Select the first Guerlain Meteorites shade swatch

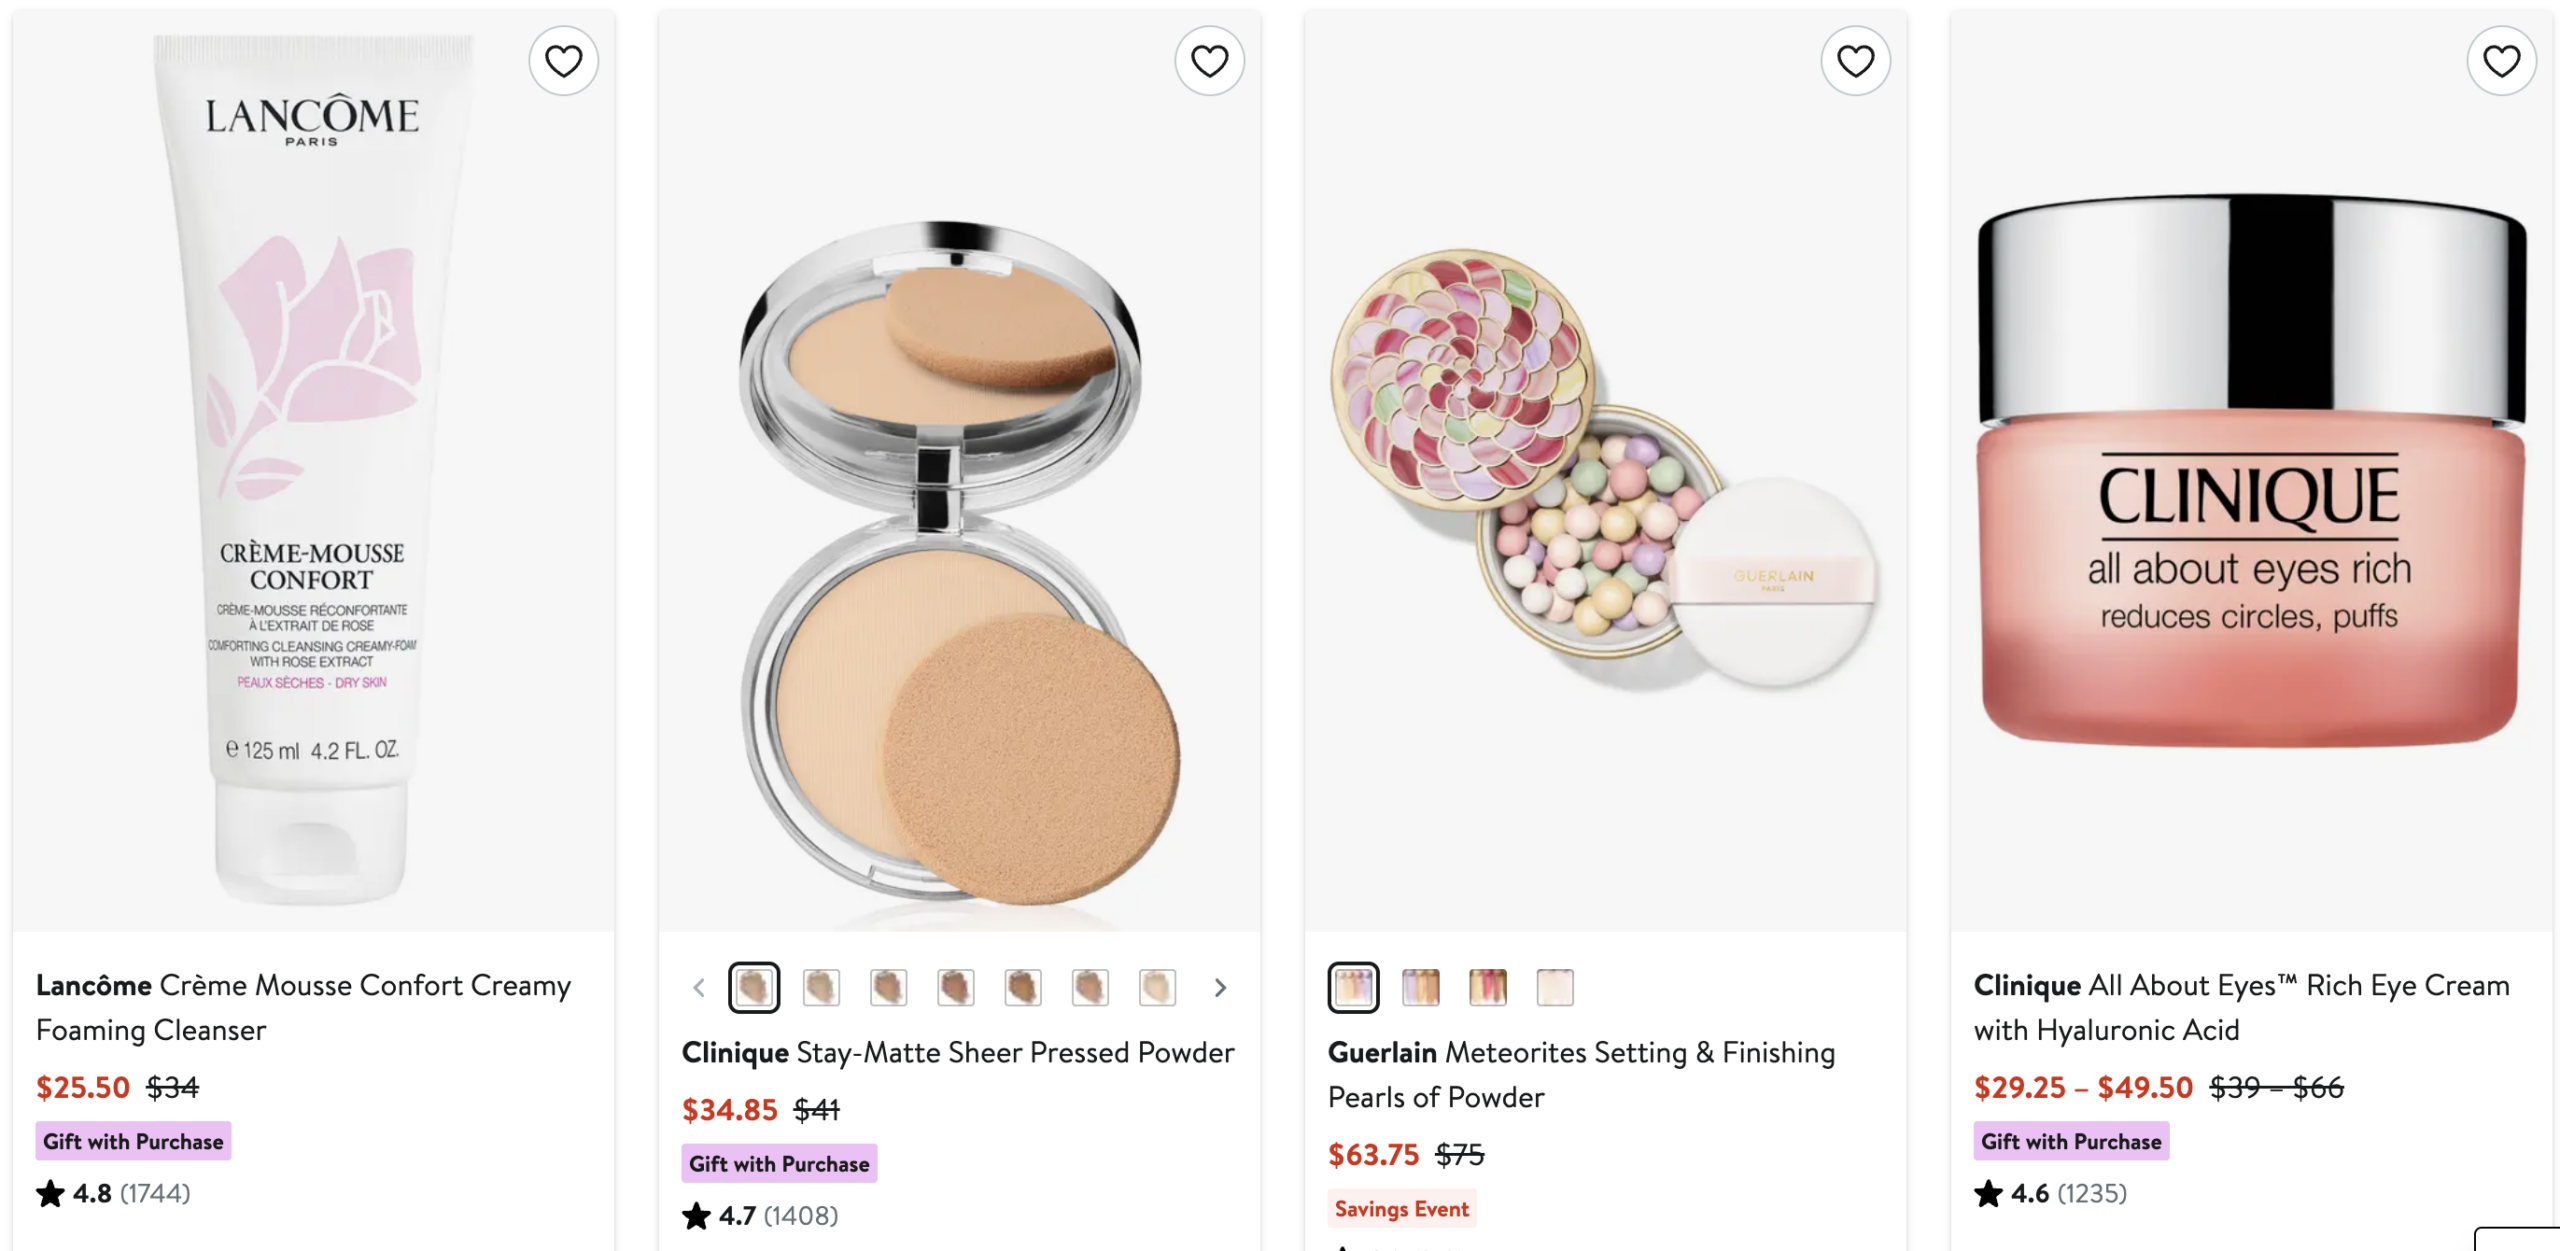pyautogui.click(x=1353, y=988)
